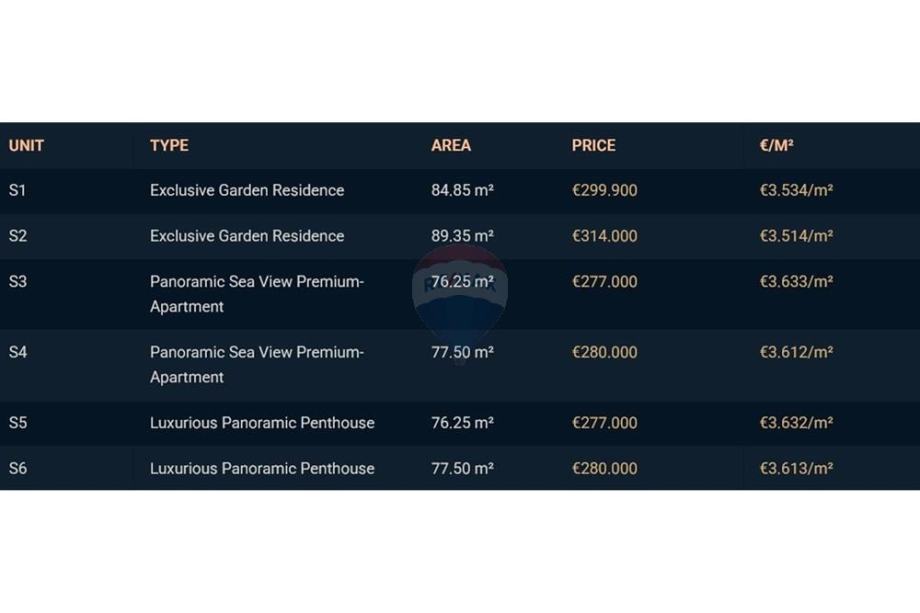Click S3 Panoramic Sea View Premium-Apartment text
This screenshot has height=613, width=920.
pyautogui.click(x=256, y=294)
